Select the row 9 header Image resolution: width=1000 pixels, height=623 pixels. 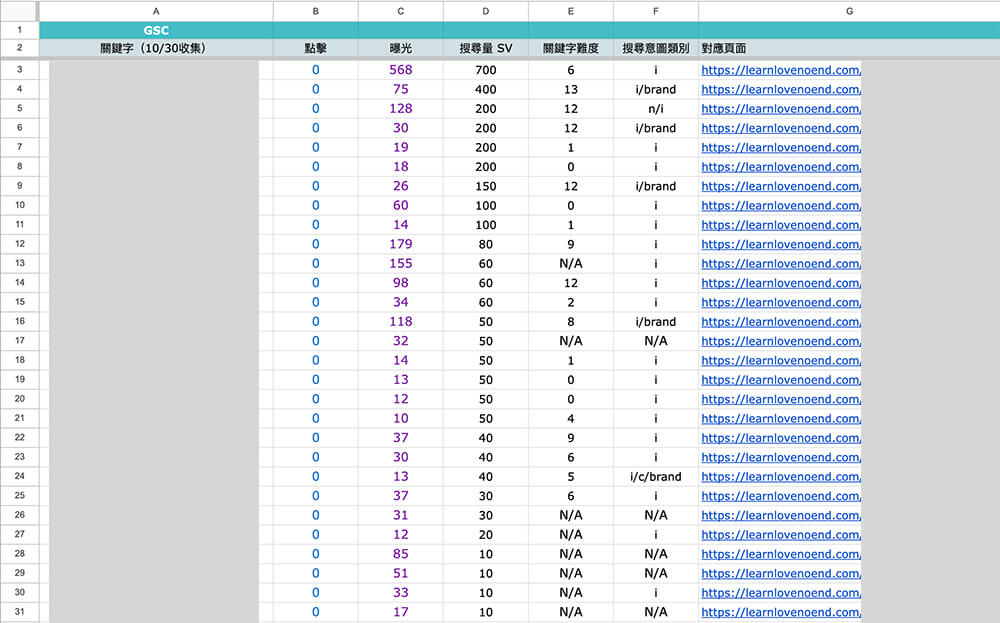click(x=19, y=186)
